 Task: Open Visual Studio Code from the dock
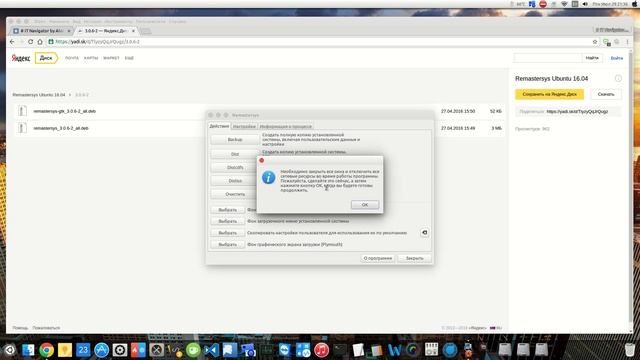coord(211,350)
